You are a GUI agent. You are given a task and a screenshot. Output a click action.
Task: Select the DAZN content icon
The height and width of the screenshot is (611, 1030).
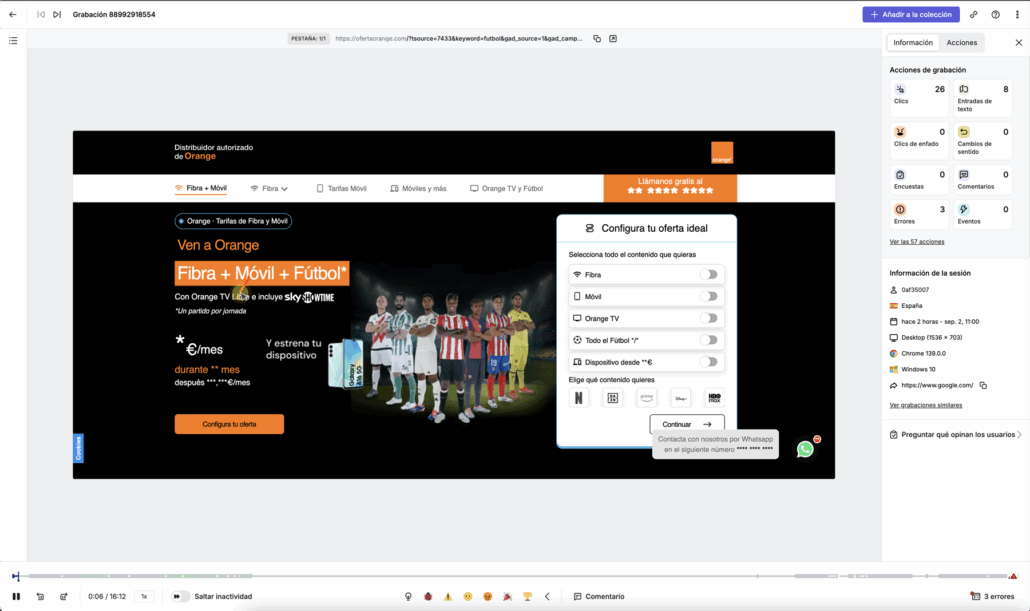click(x=612, y=397)
